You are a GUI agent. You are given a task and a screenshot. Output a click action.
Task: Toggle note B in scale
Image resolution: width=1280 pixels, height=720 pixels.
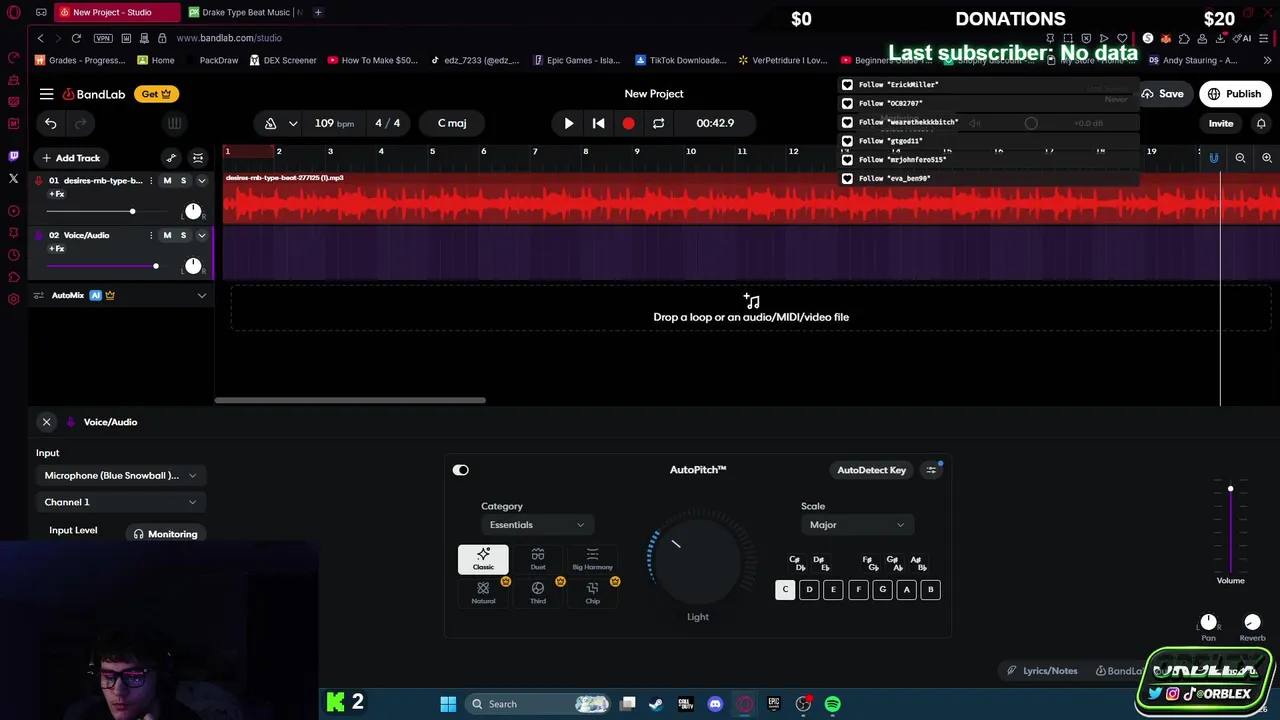[931, 590]
